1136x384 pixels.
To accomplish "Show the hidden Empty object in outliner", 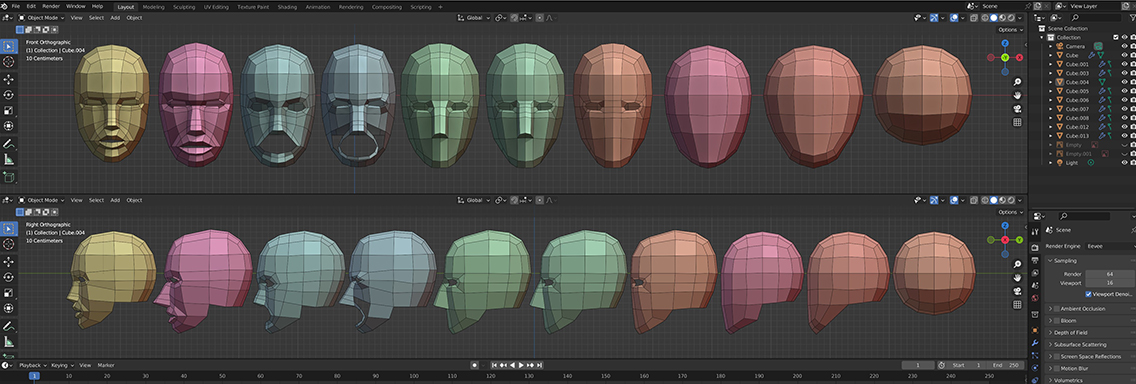I will (1124, 144).
